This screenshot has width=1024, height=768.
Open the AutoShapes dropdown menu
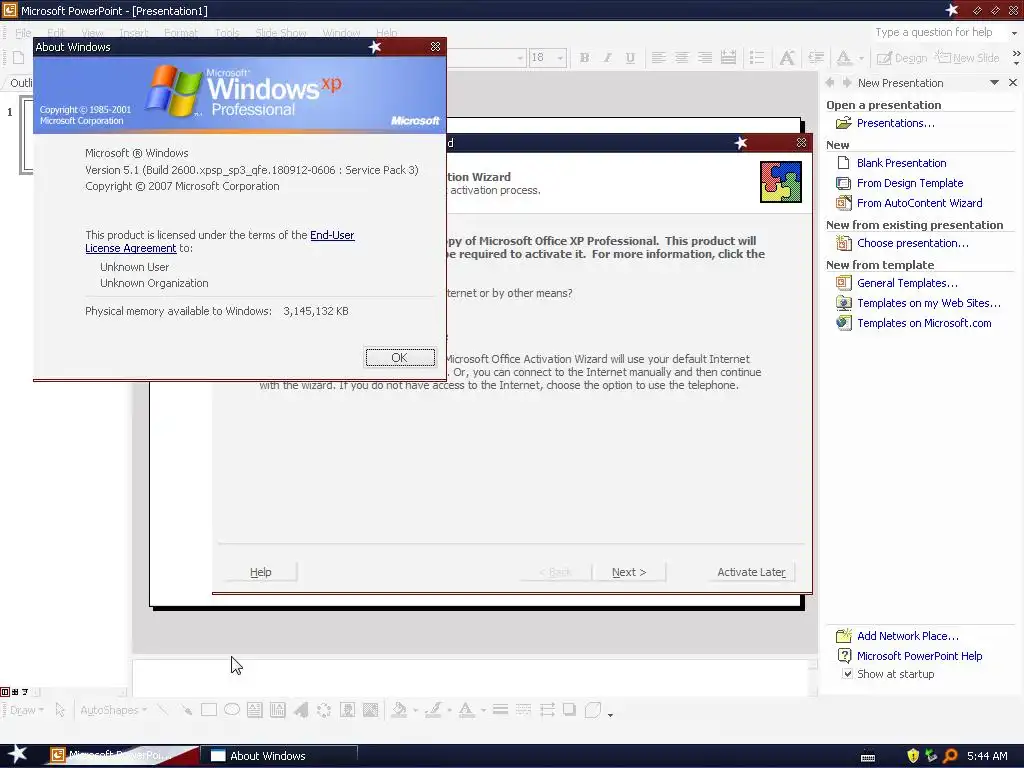[x=113, y=711]
